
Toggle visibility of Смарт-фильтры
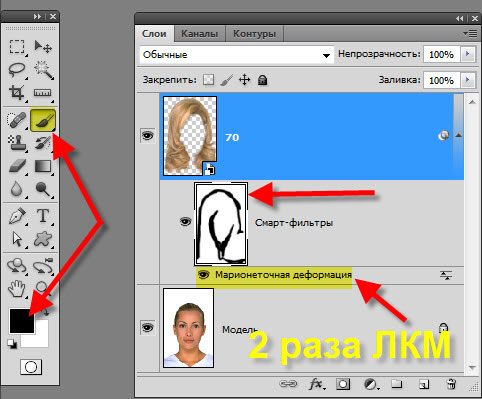click(185, 222)
